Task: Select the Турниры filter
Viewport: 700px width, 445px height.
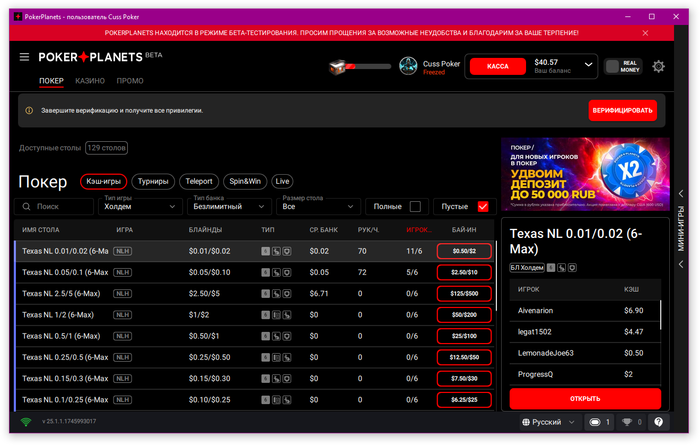Action: [x=153, y=181]
